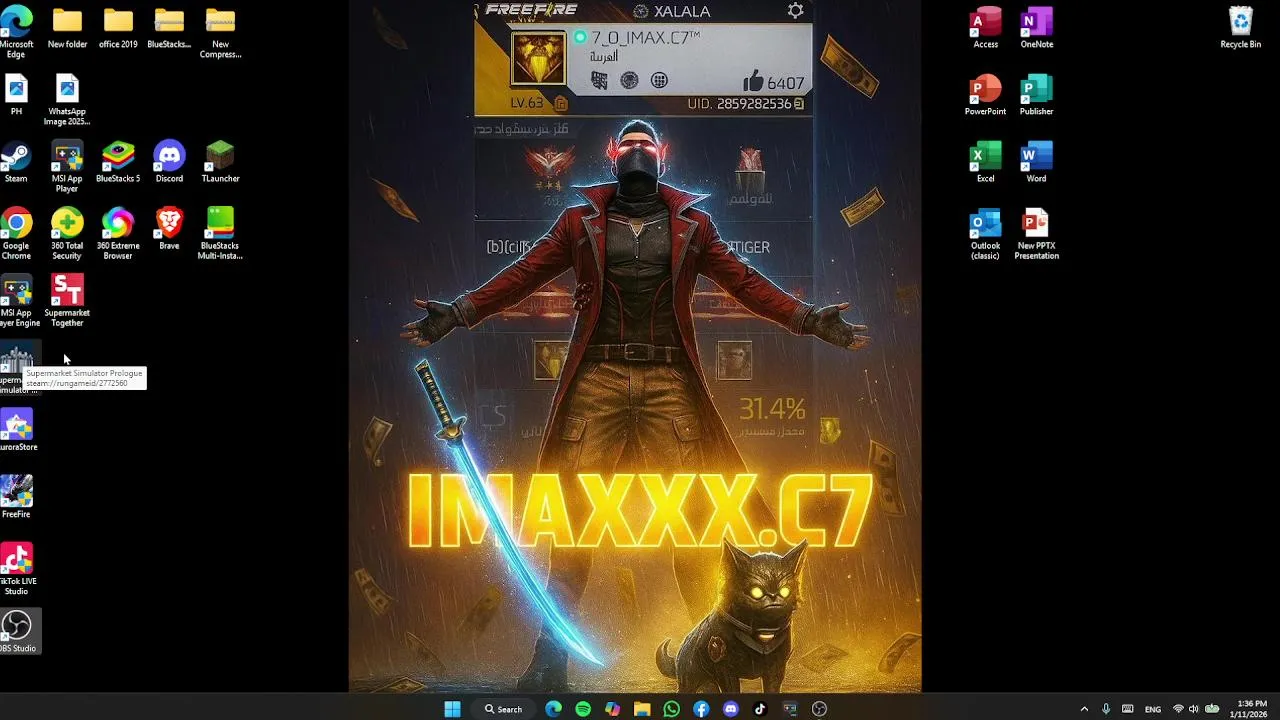This screenshot has width=1280, height=720.
Task: Open File Explorer from the taskbar
Action: tap(642, 709)
